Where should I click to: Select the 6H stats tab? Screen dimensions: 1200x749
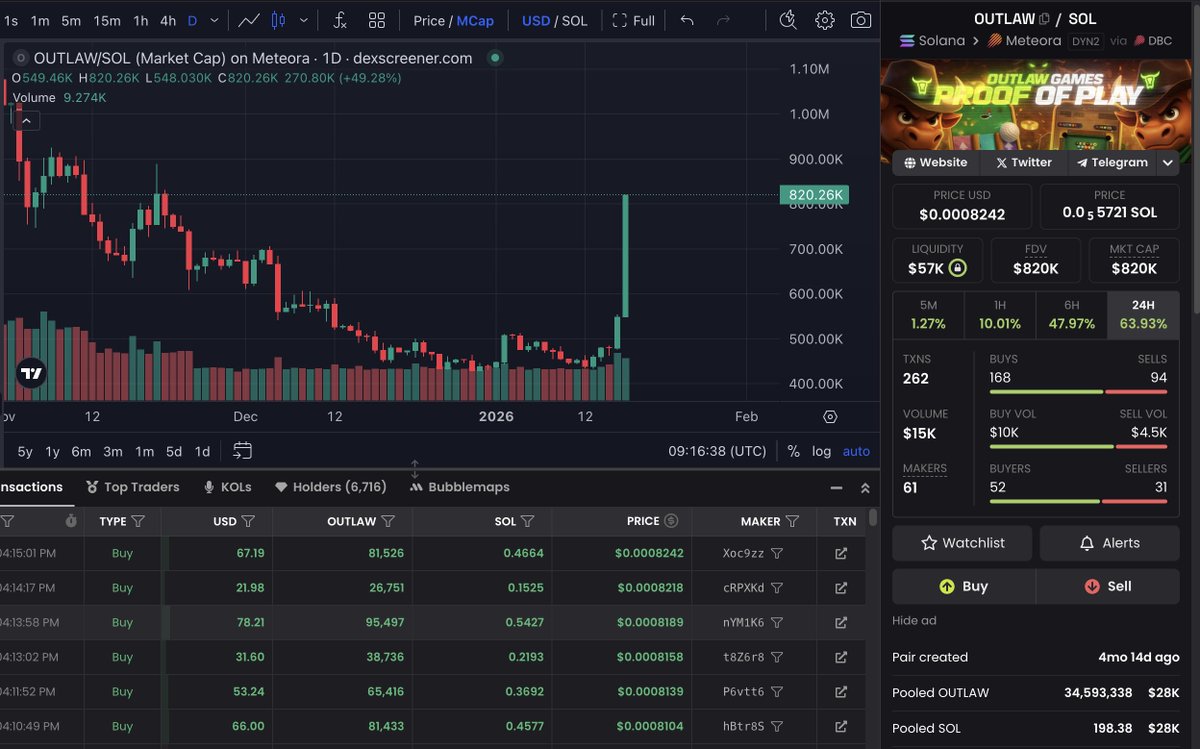pyautogui.click(x=1071, y=315)
